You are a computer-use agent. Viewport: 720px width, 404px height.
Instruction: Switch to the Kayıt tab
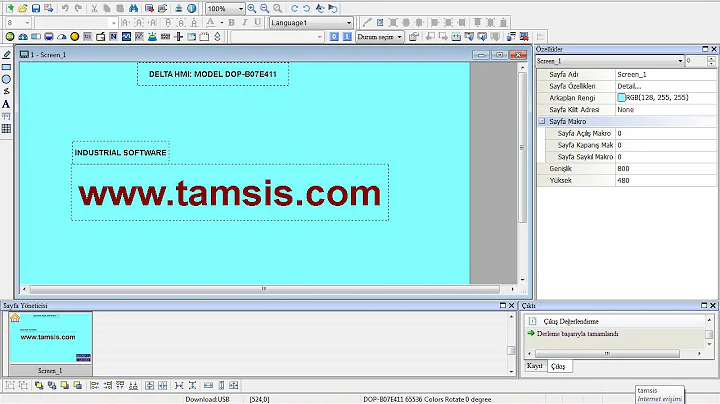pos(534,366)
